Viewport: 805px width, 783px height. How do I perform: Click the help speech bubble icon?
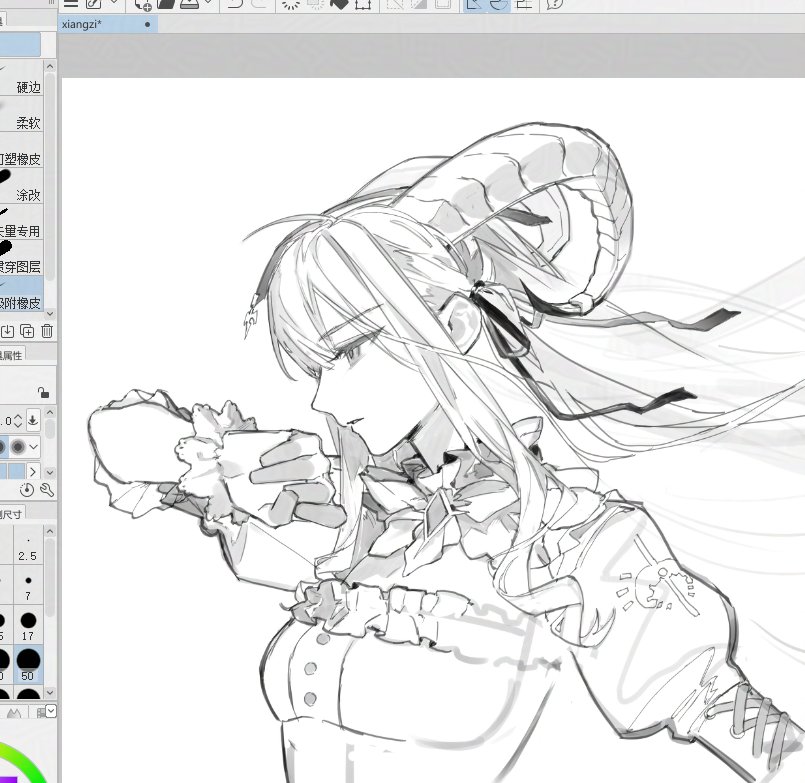(555, 4)
